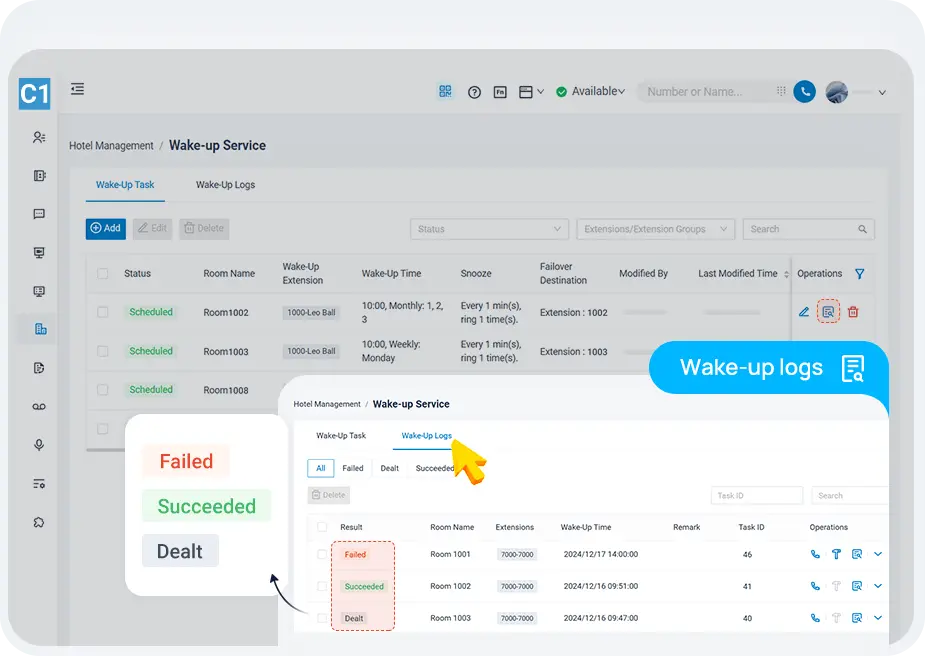
Task: Toggle the checkbox for Room1002 row
Action: click(x=103, y=312)
